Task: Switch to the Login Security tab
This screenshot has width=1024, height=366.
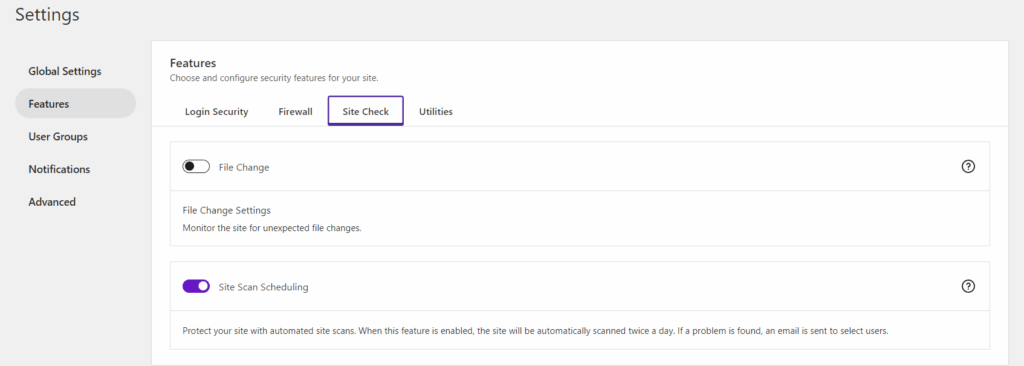Action: 217,112
